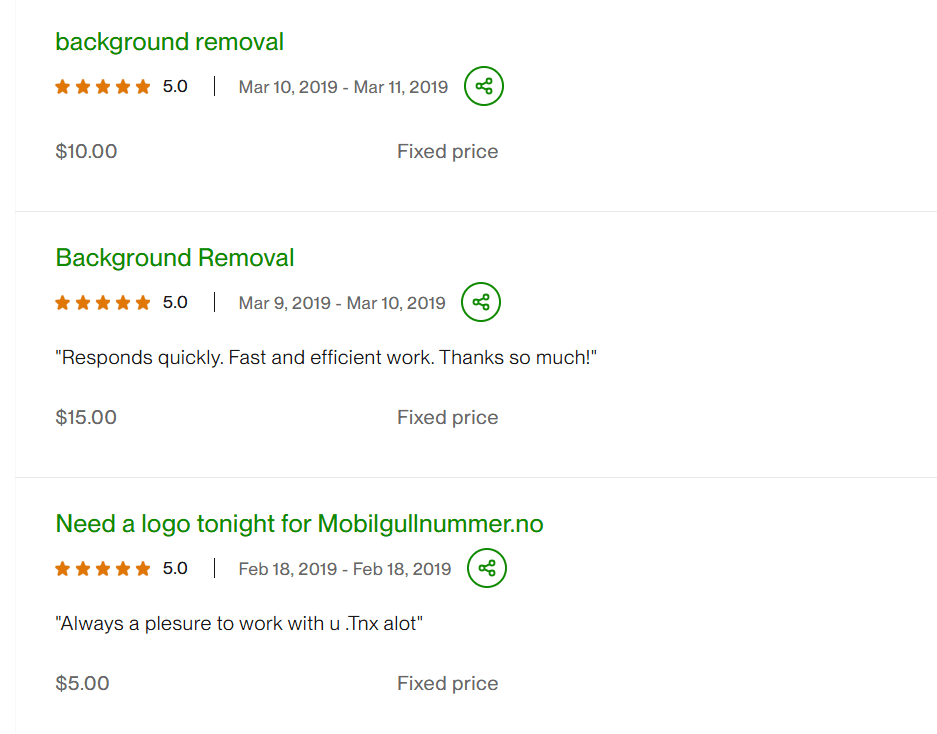Click the $15.00 price amount

pyautogui.click(x=86, y=418)
